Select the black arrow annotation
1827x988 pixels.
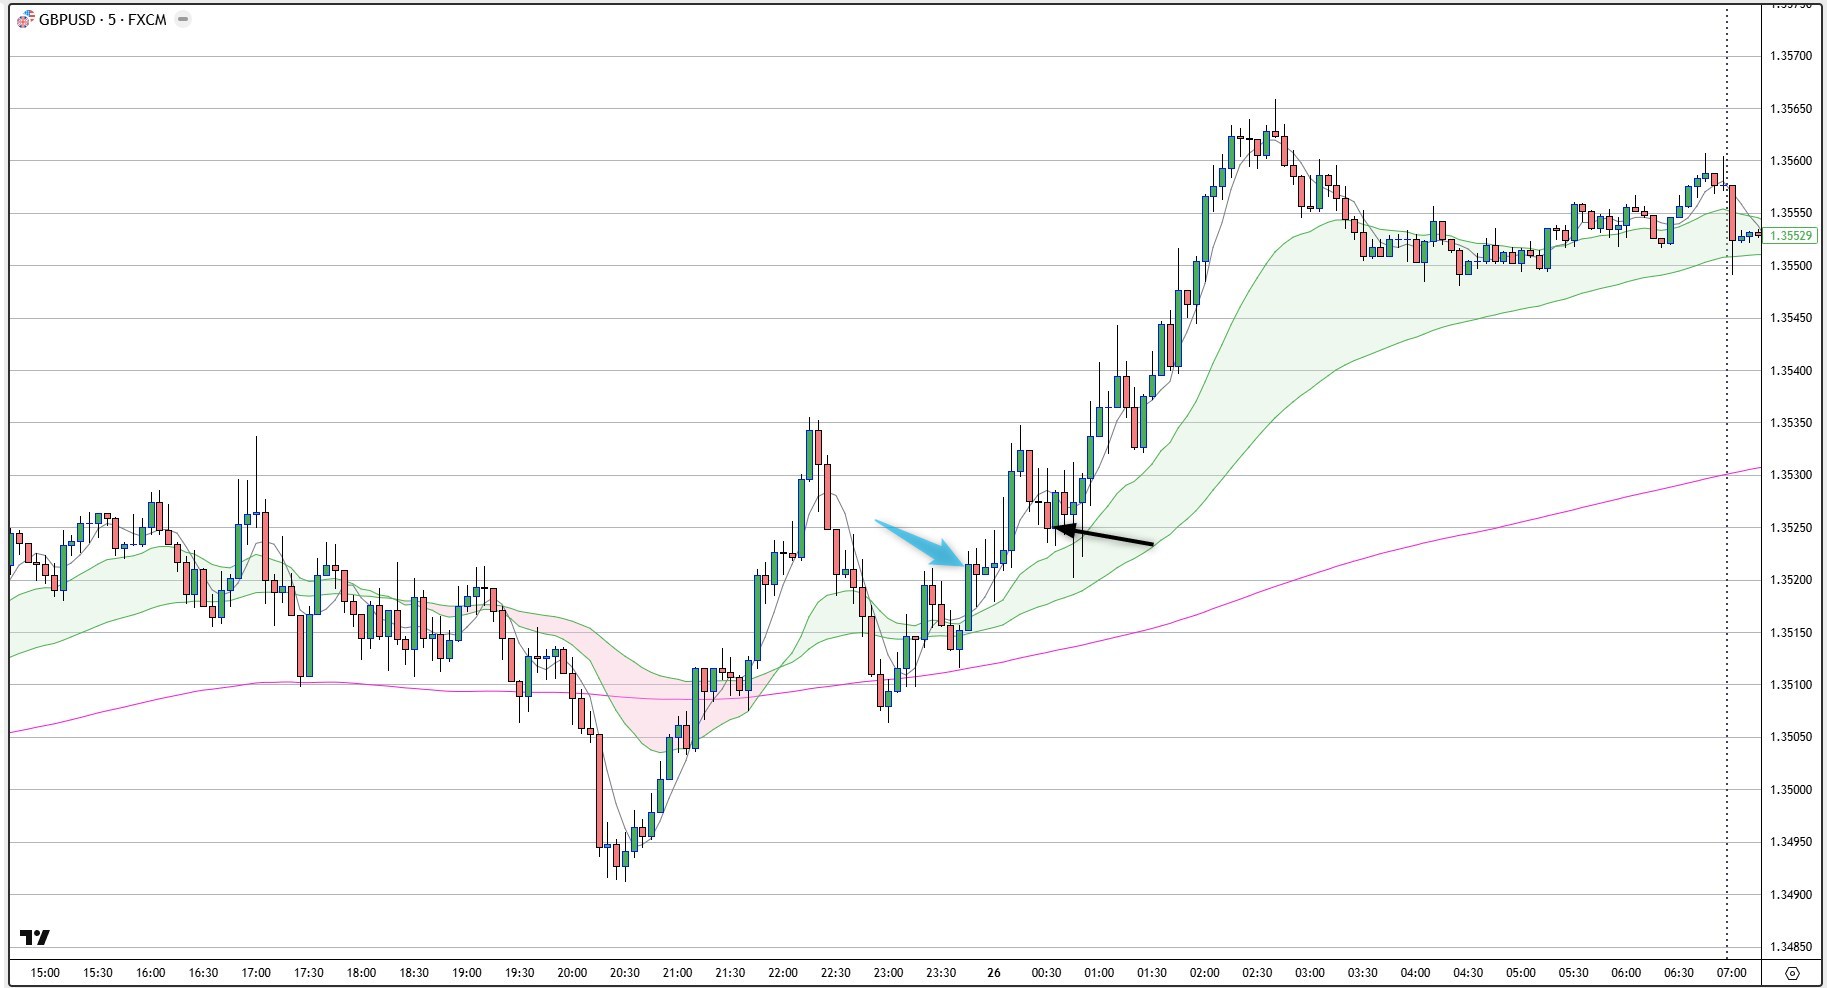point(1105,538)
